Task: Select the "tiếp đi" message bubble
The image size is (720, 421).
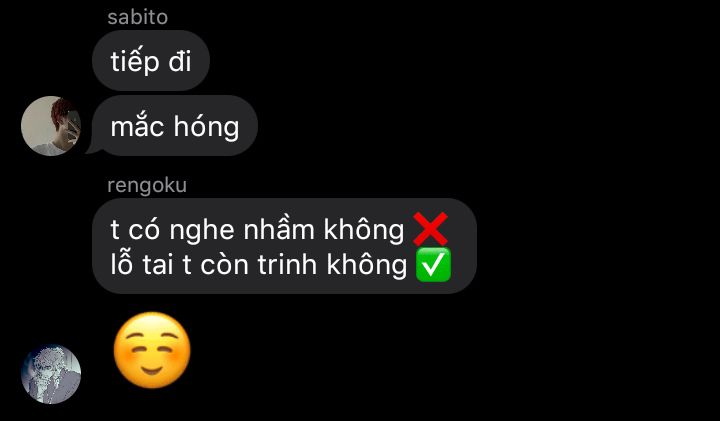Action: (151, 61)
